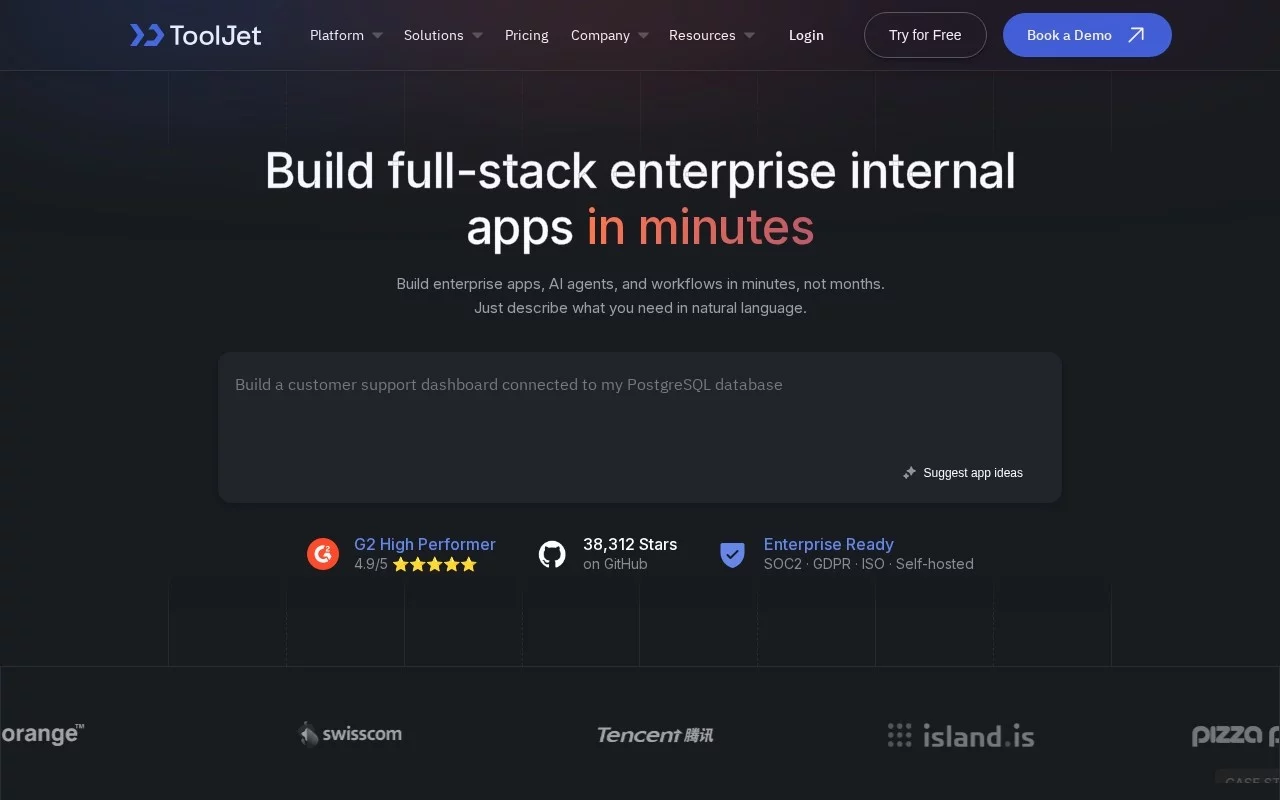Expand the Company dropdown arrow

click(x=643, y=35)
